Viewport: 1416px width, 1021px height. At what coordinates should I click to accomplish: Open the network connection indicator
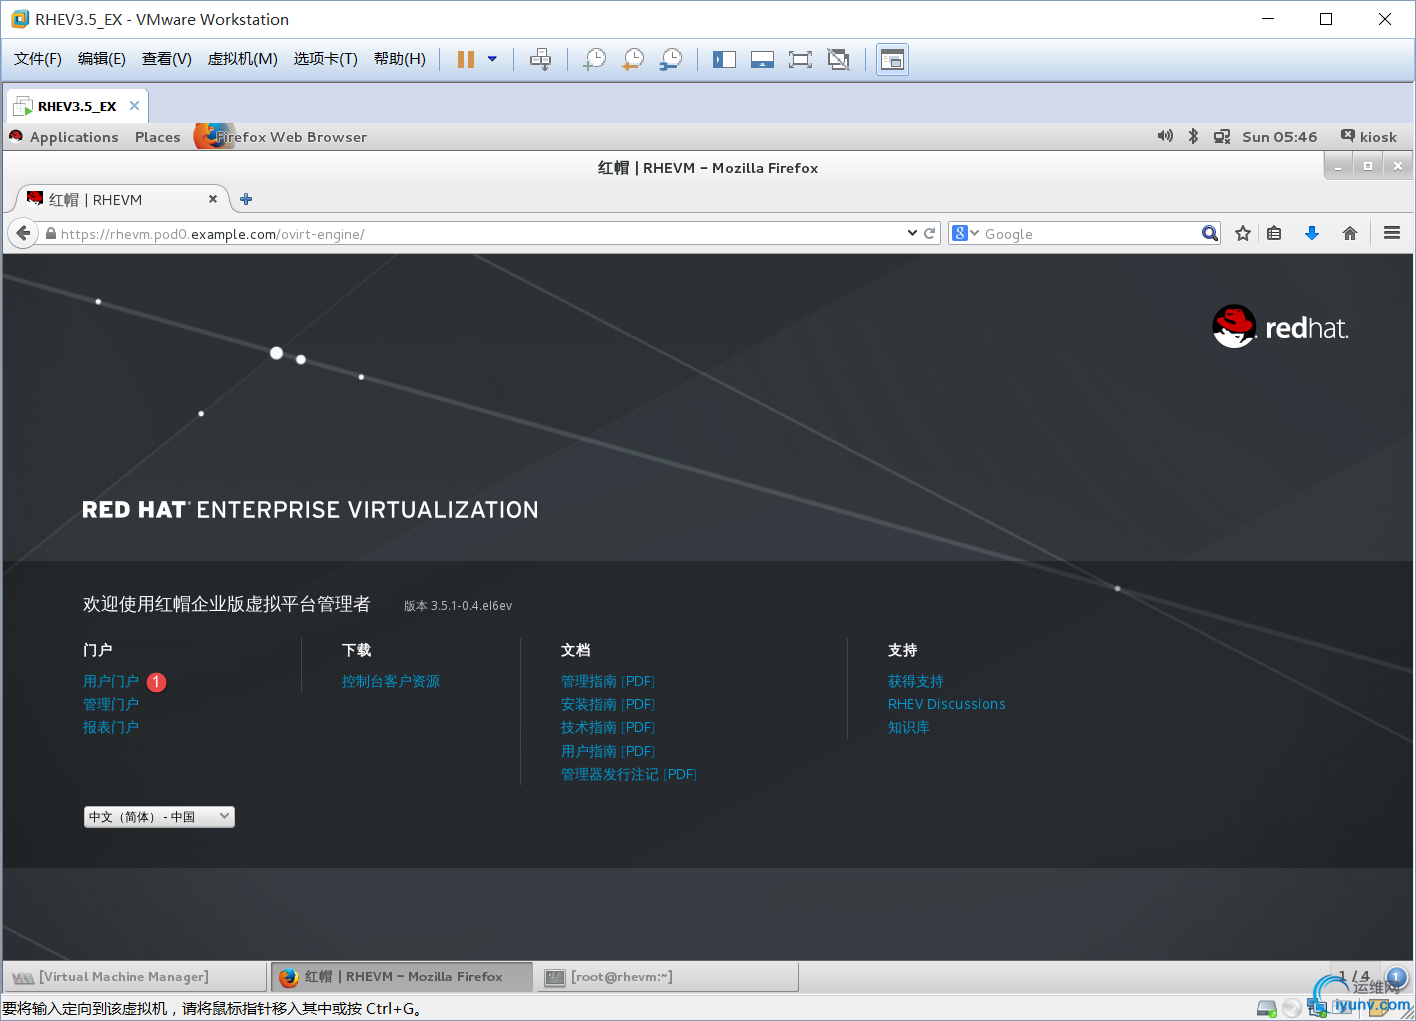[1222, 136]
